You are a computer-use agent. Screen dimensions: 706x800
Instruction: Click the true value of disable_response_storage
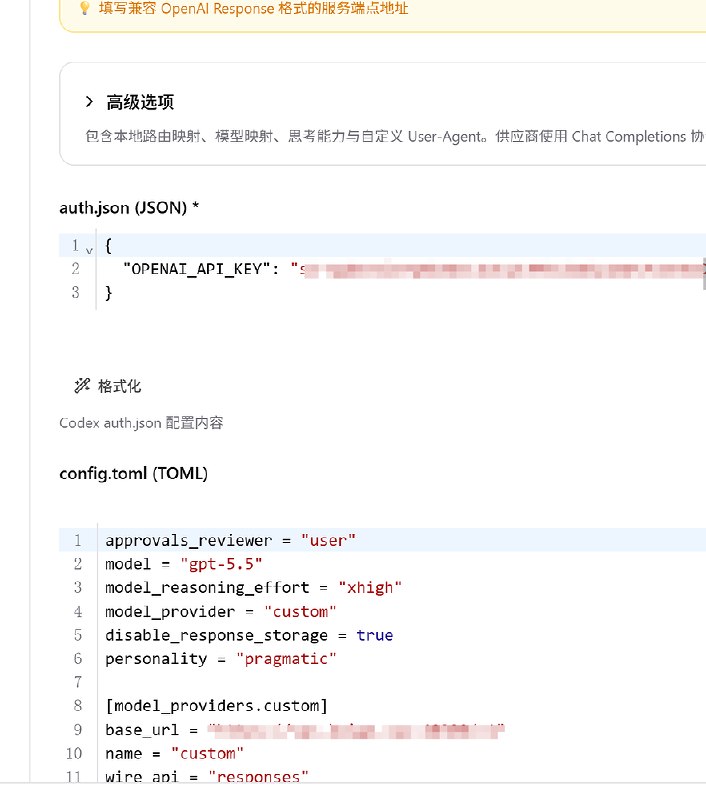[x=374, y=635]
